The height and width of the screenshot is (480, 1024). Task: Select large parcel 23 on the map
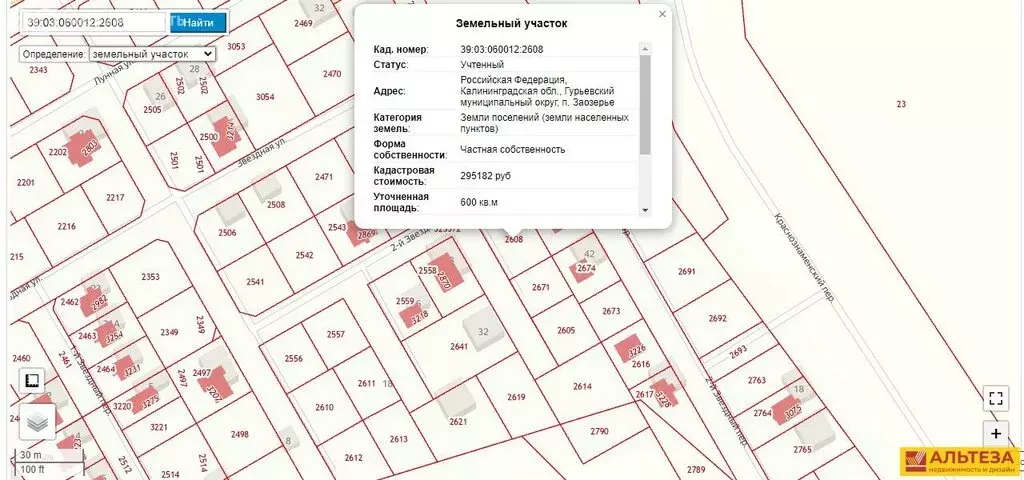901,104
